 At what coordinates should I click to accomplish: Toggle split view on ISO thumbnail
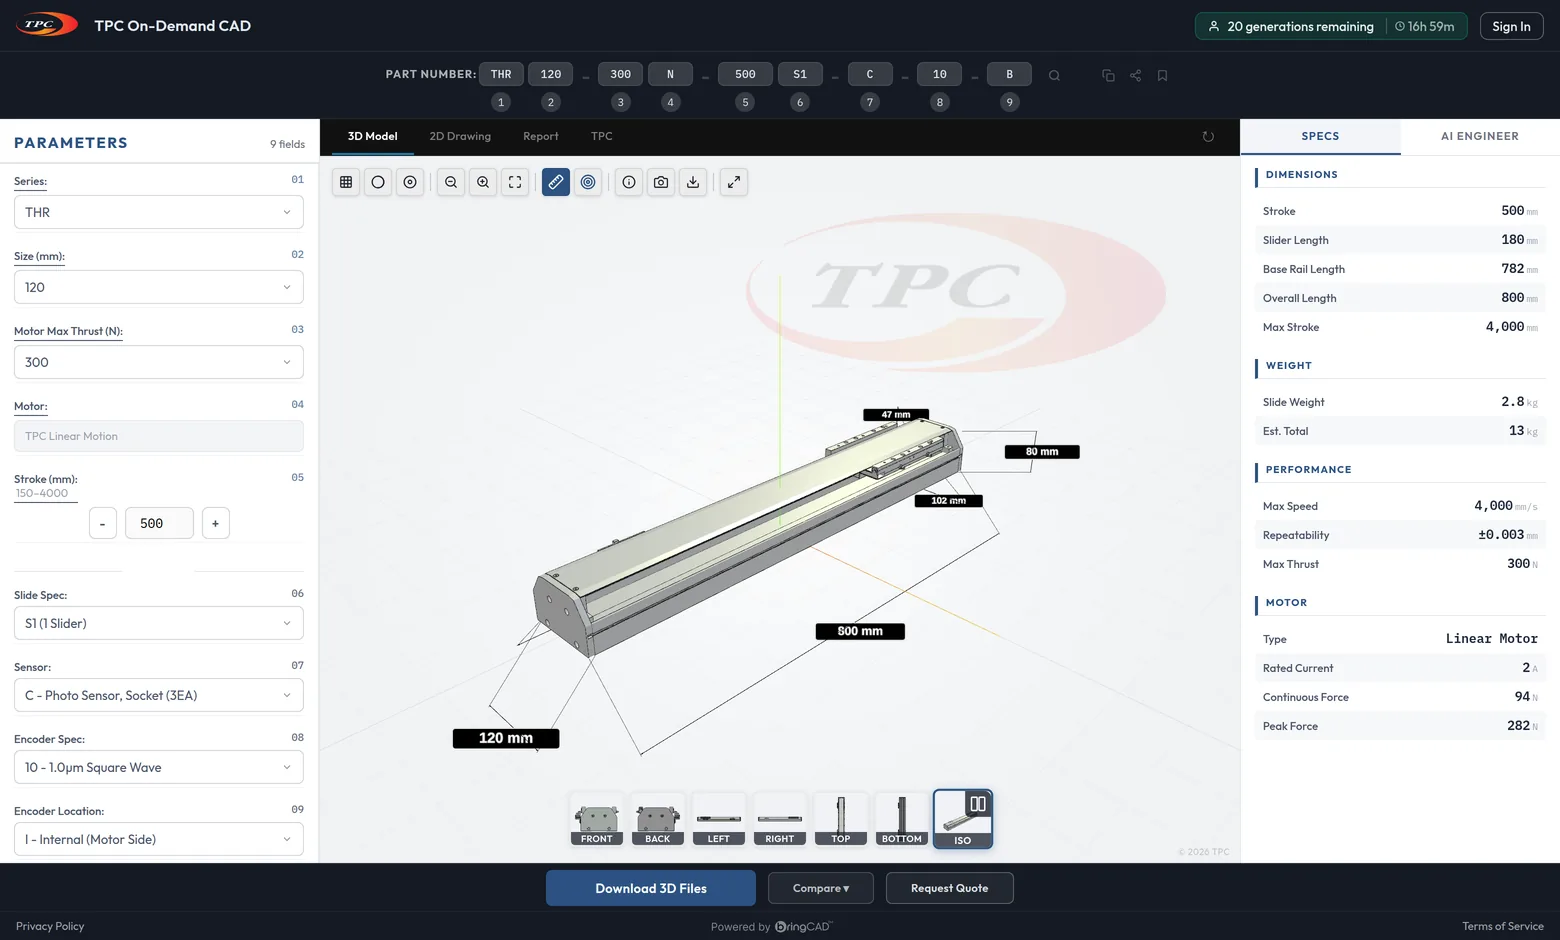(978, 804)
